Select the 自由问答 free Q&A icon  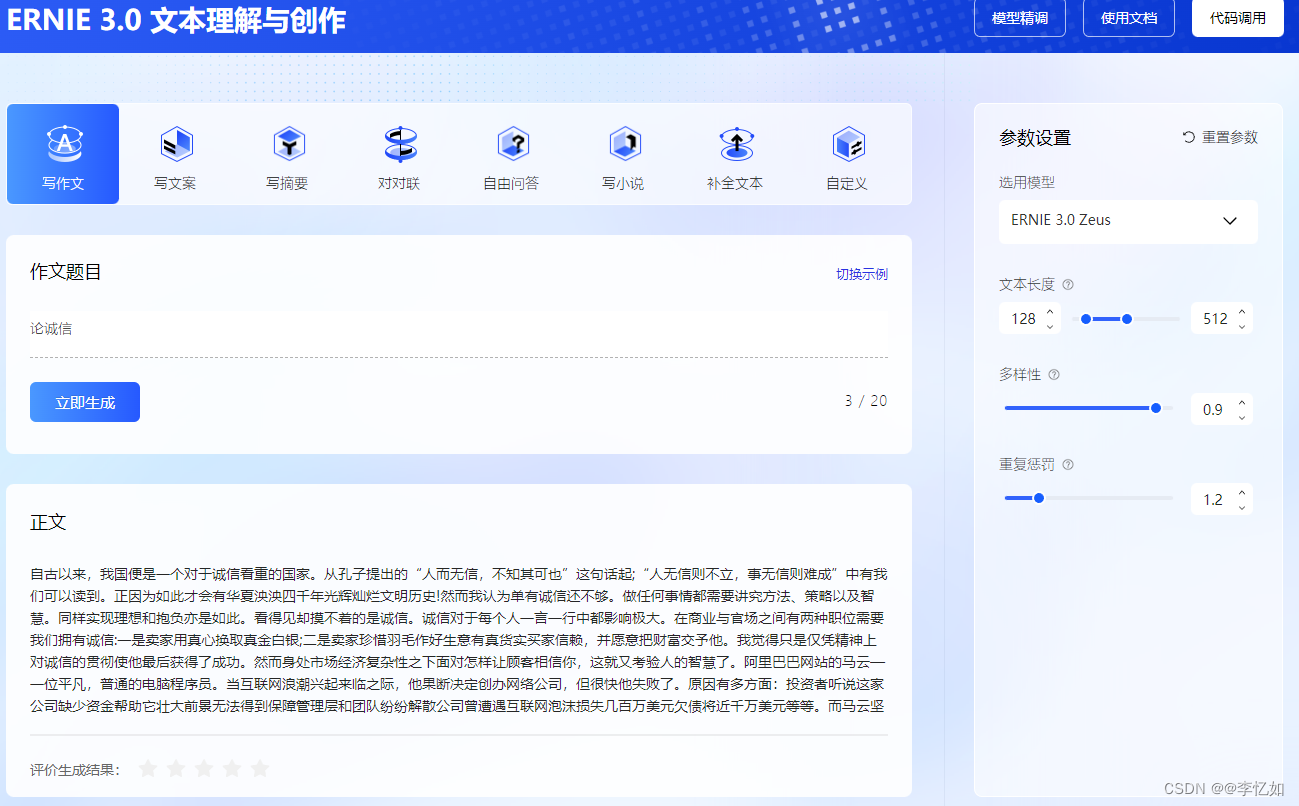tap(512, 144)
